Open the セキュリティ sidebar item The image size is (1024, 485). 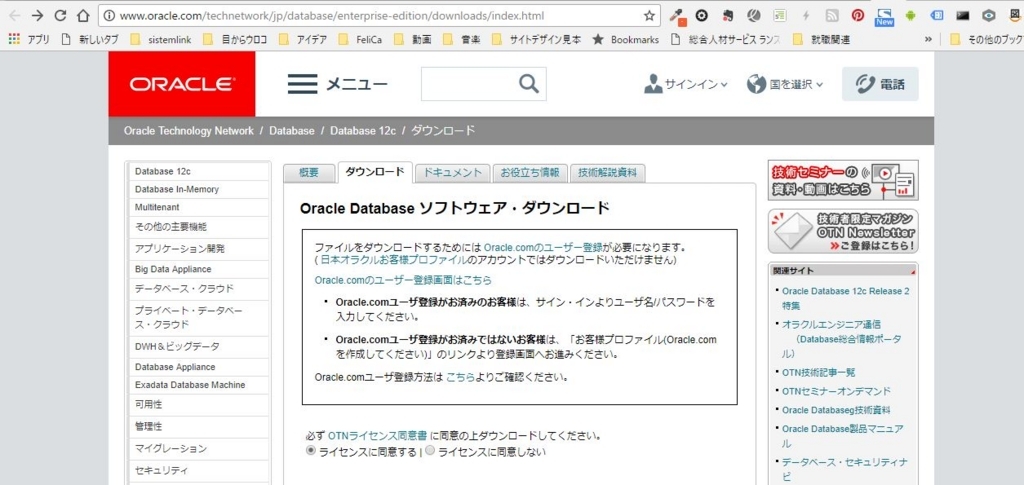click(x=199, y=471)
